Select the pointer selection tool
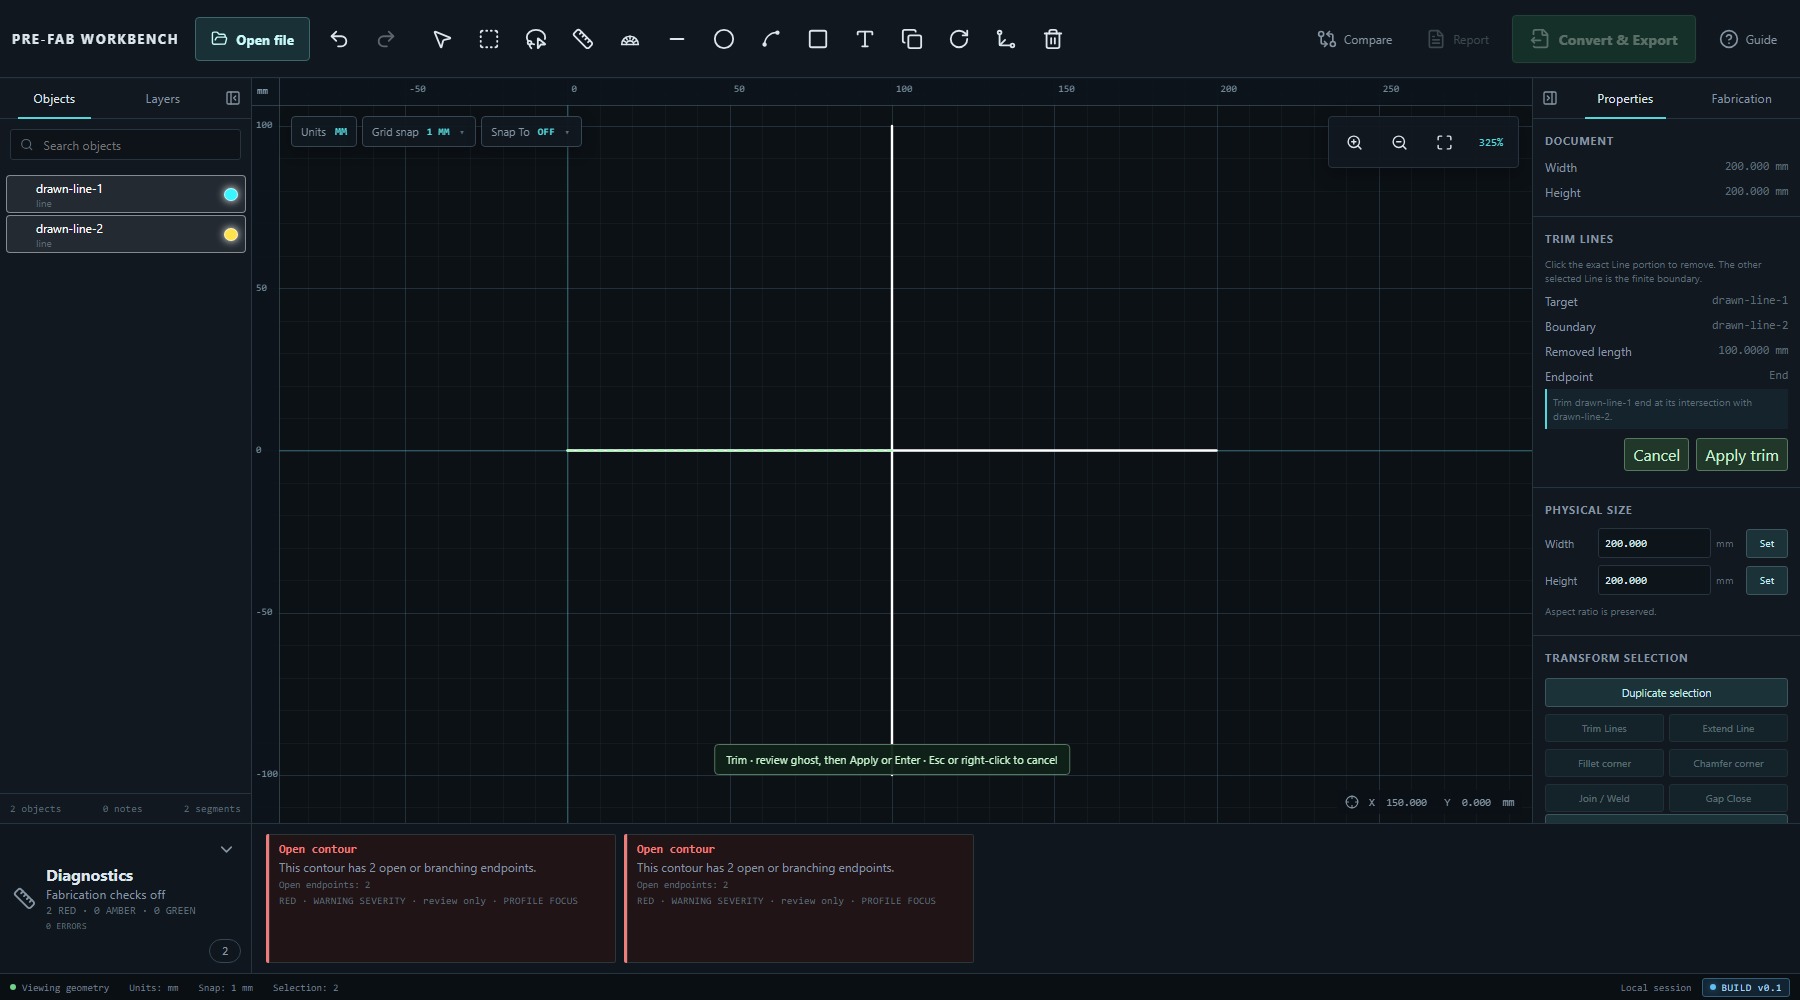 click(x=441, y=39)
